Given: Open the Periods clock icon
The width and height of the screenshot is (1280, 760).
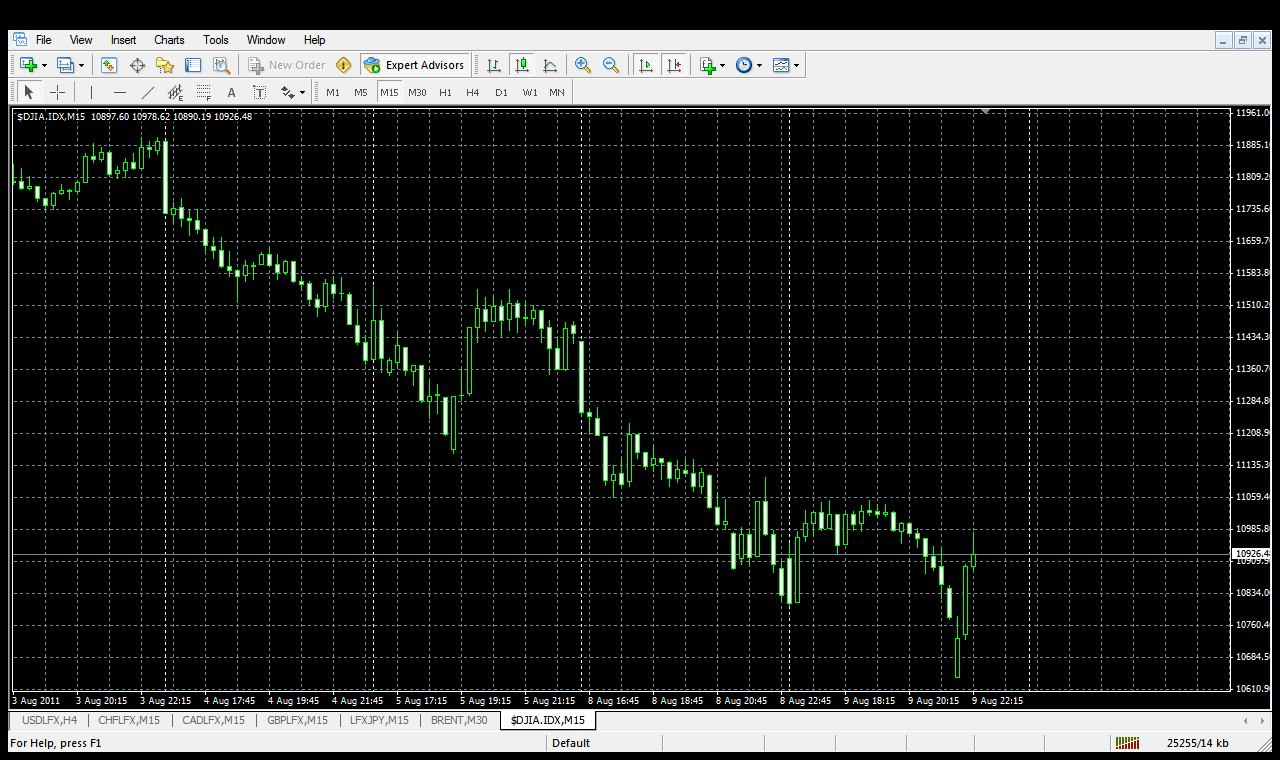Looking at the screenshot, I should tap(744, 65).
